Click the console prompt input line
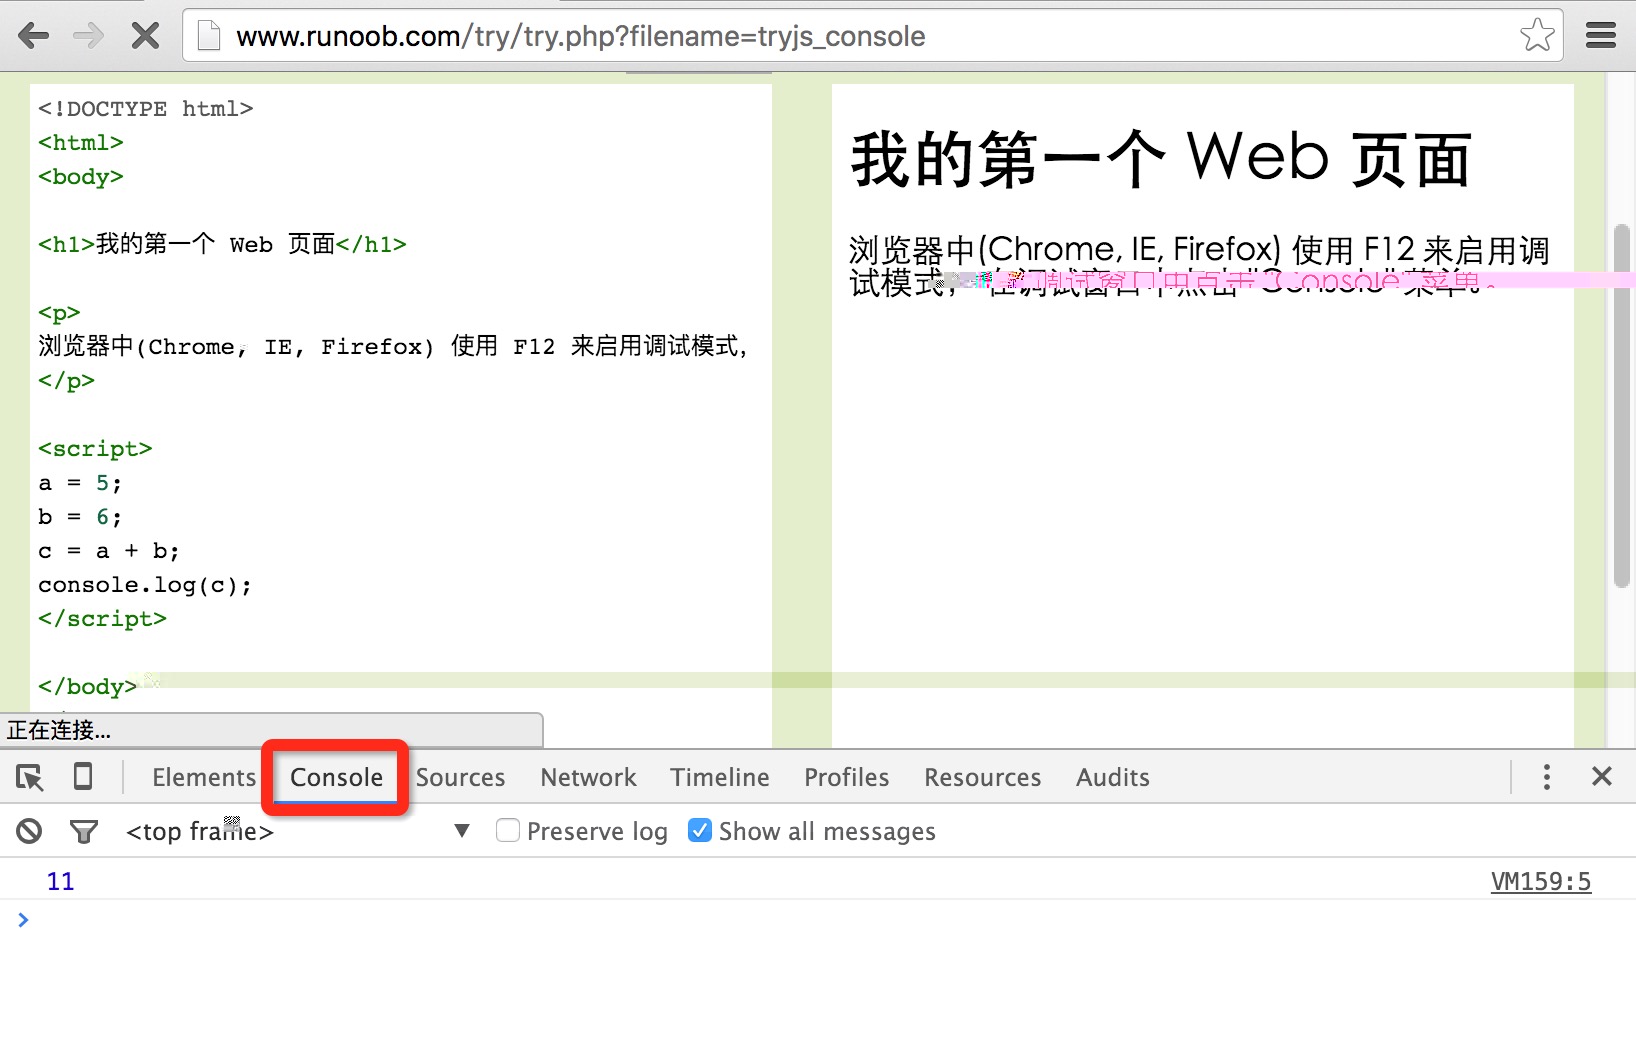Screen dimensions: 1636x1046 coord(800,920)
